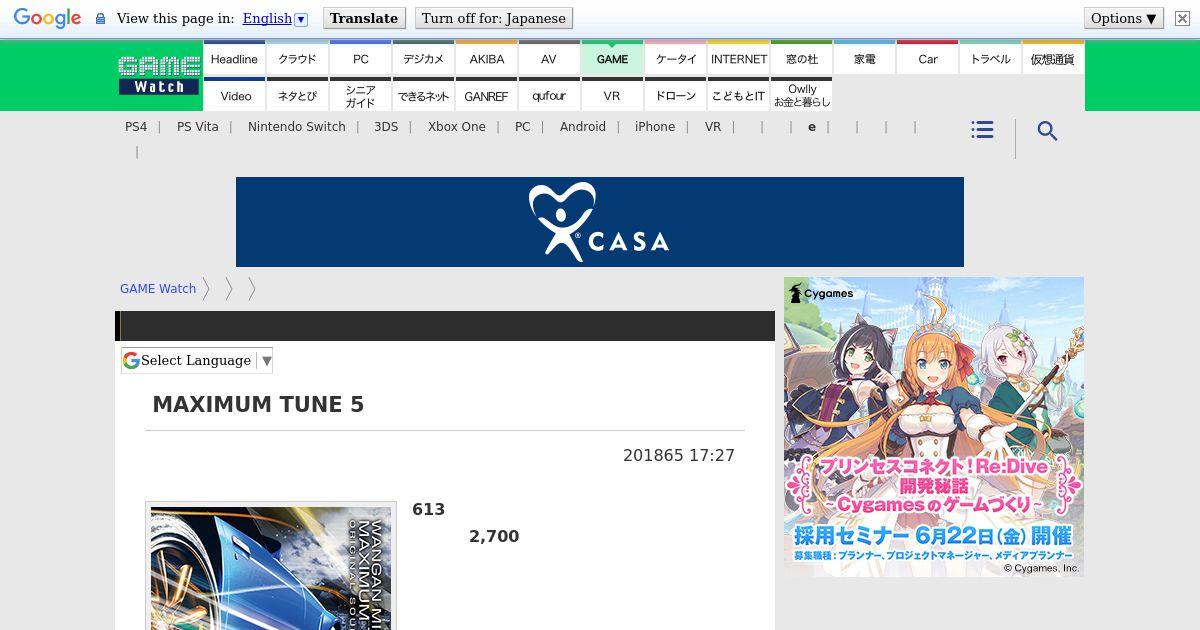The width and height of the screenshot is (1200, 630).
Task: Open the Maximum Tune soundtrack cover image
Action: [x=271, y=567]
